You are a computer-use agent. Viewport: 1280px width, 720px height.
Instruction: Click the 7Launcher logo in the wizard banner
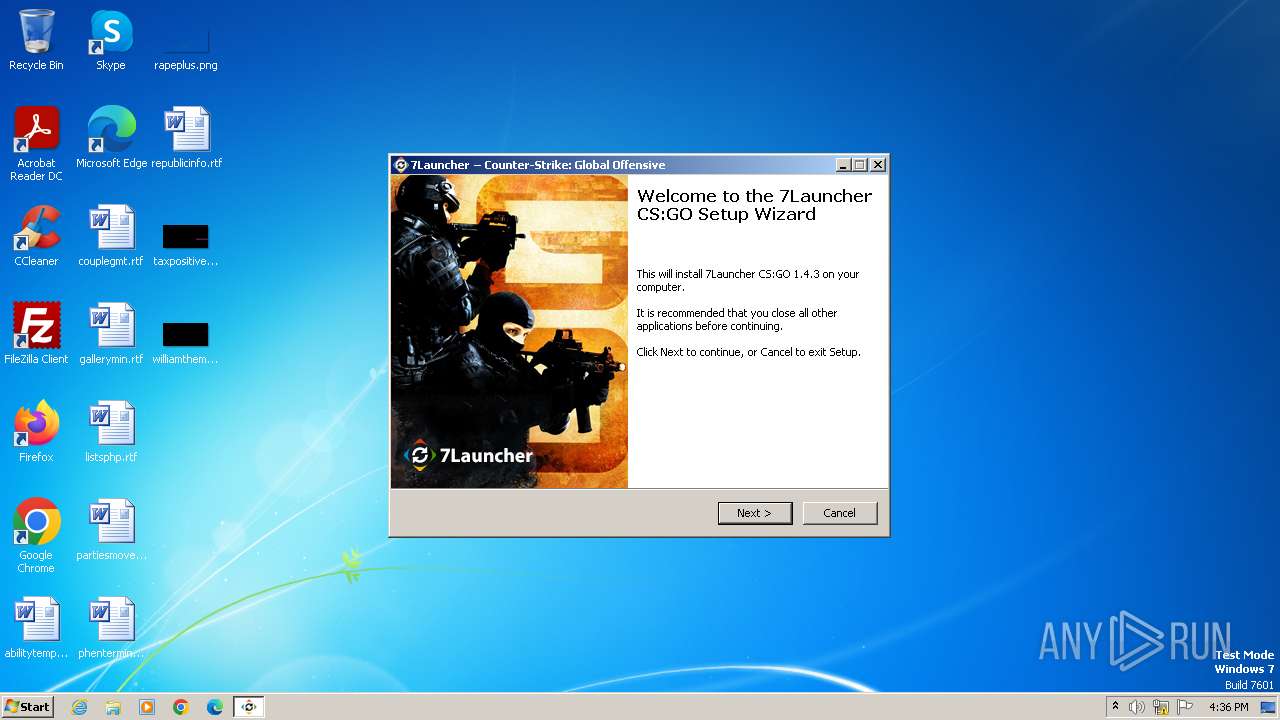[x=468, y=456]
